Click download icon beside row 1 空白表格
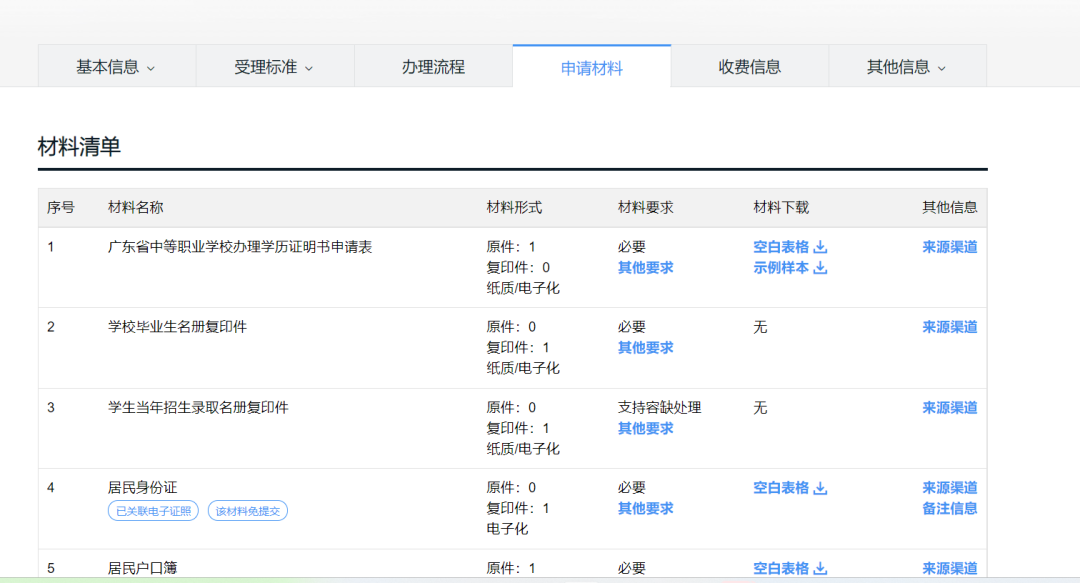The width and height of the screenshot is (1080, 583). point(820,247)
